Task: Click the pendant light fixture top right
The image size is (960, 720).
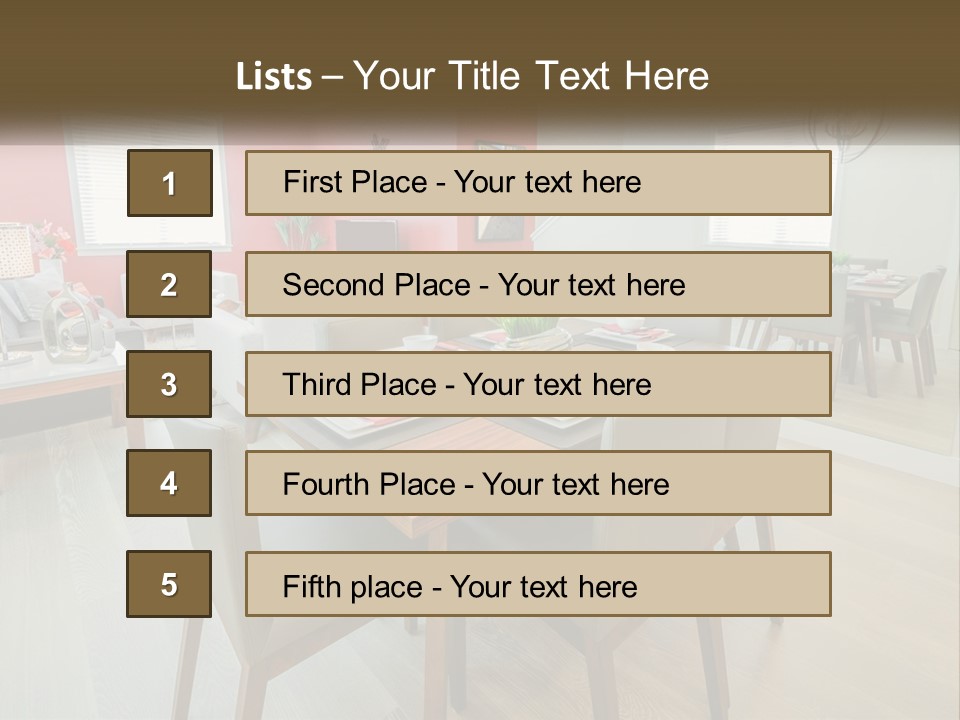Action: [848, 133]
